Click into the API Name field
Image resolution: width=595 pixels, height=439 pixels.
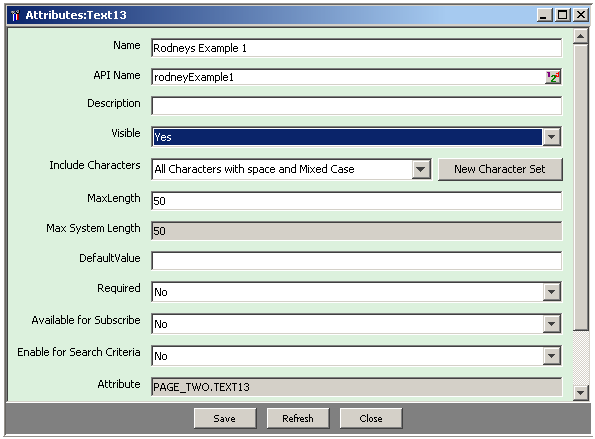(x=348, y=77)
